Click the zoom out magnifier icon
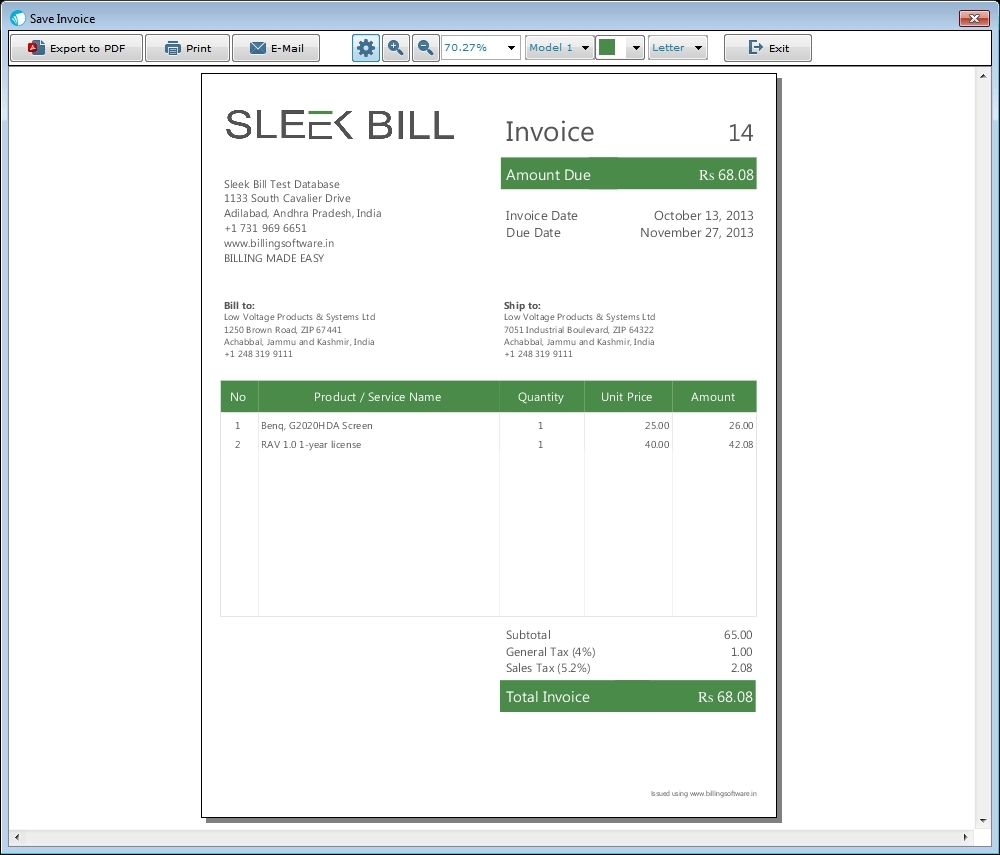 point(425,48)
